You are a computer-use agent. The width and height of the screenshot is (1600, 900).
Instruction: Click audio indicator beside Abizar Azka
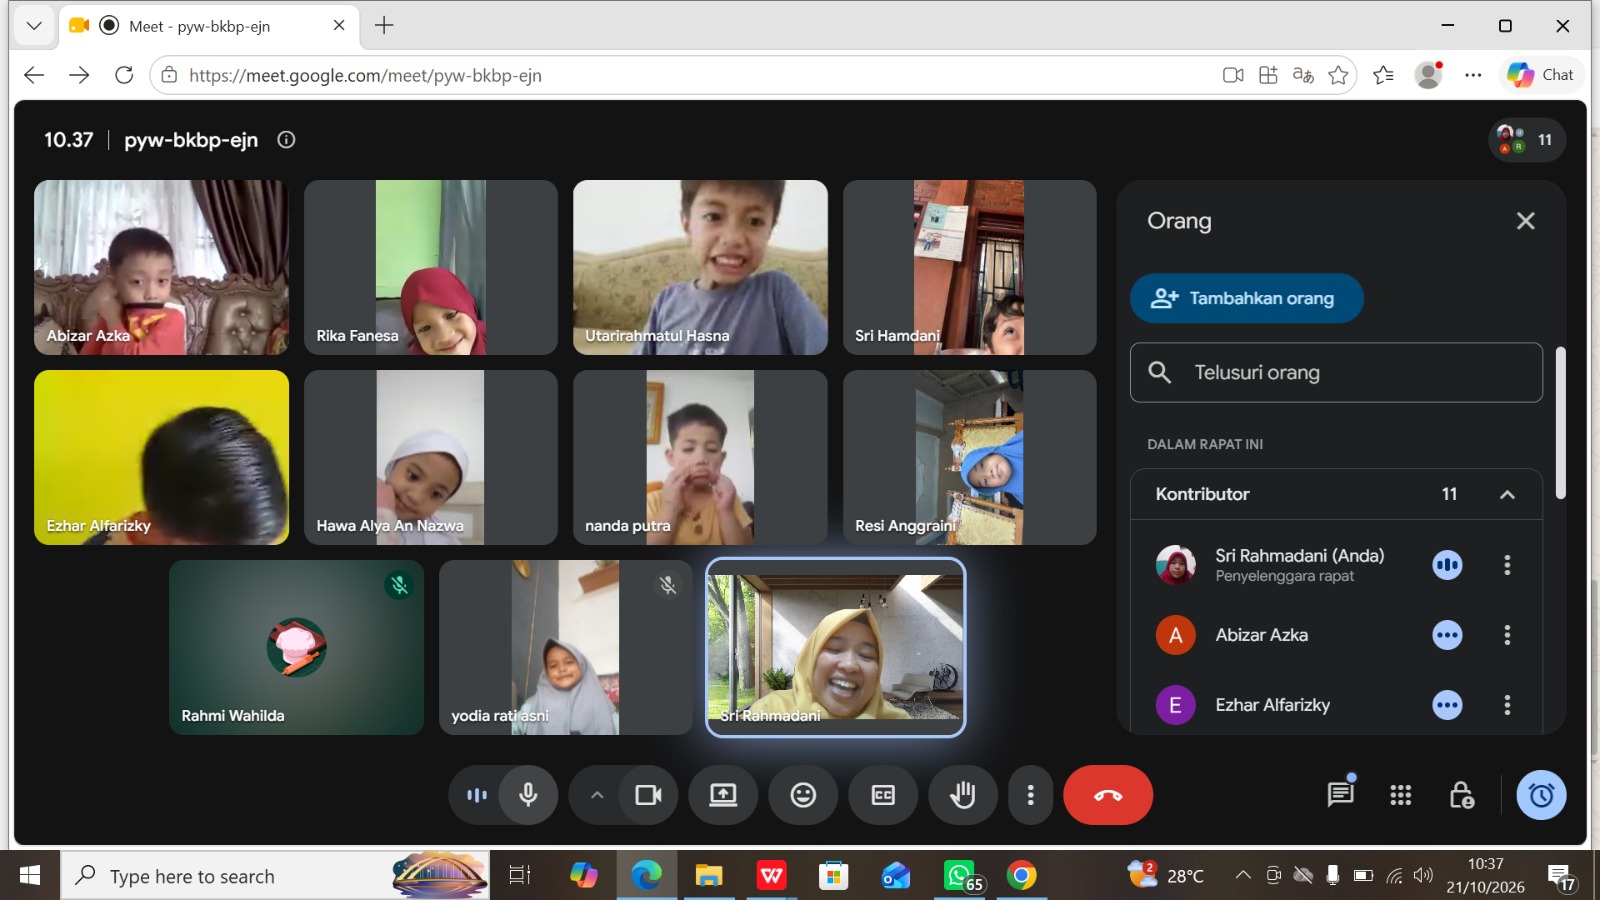pos(1447,635)
